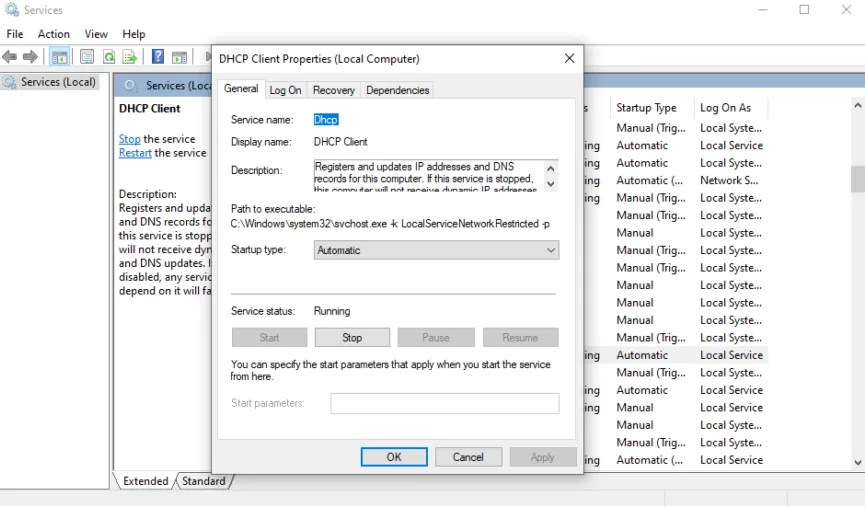The width and height of the screenshot is (865, 506).
Task: Close the DHCP Client Properties dialog
Action: (569, 58)
